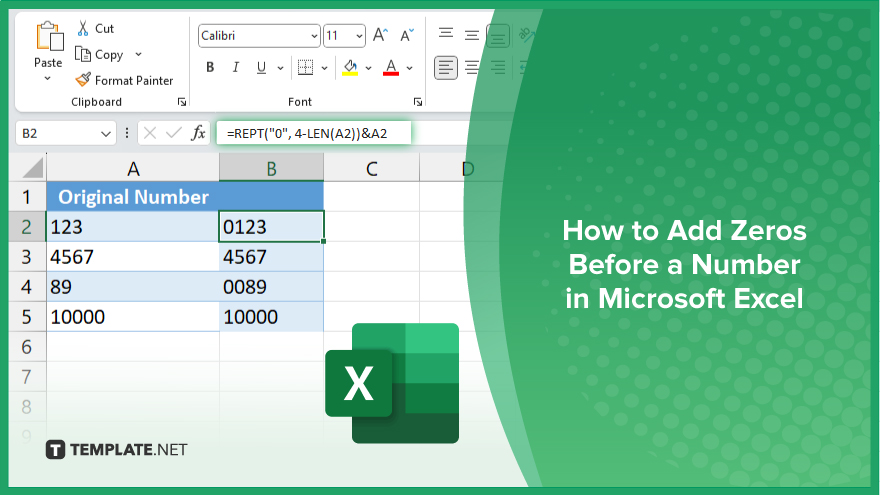This screenshot has height=495, width=880.
Task: Open the Clipboard dialog launcher
Action: click(x=182, y=102)
